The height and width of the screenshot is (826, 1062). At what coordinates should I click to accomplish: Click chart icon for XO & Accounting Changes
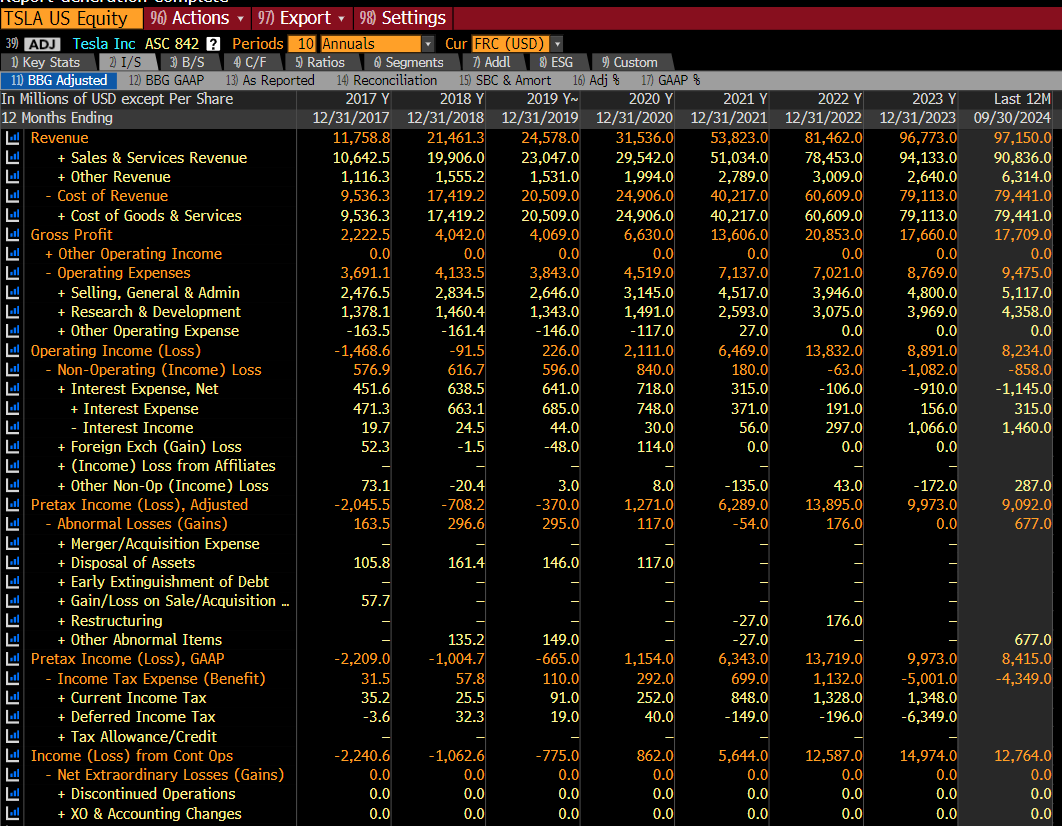(x=12, y=813)
